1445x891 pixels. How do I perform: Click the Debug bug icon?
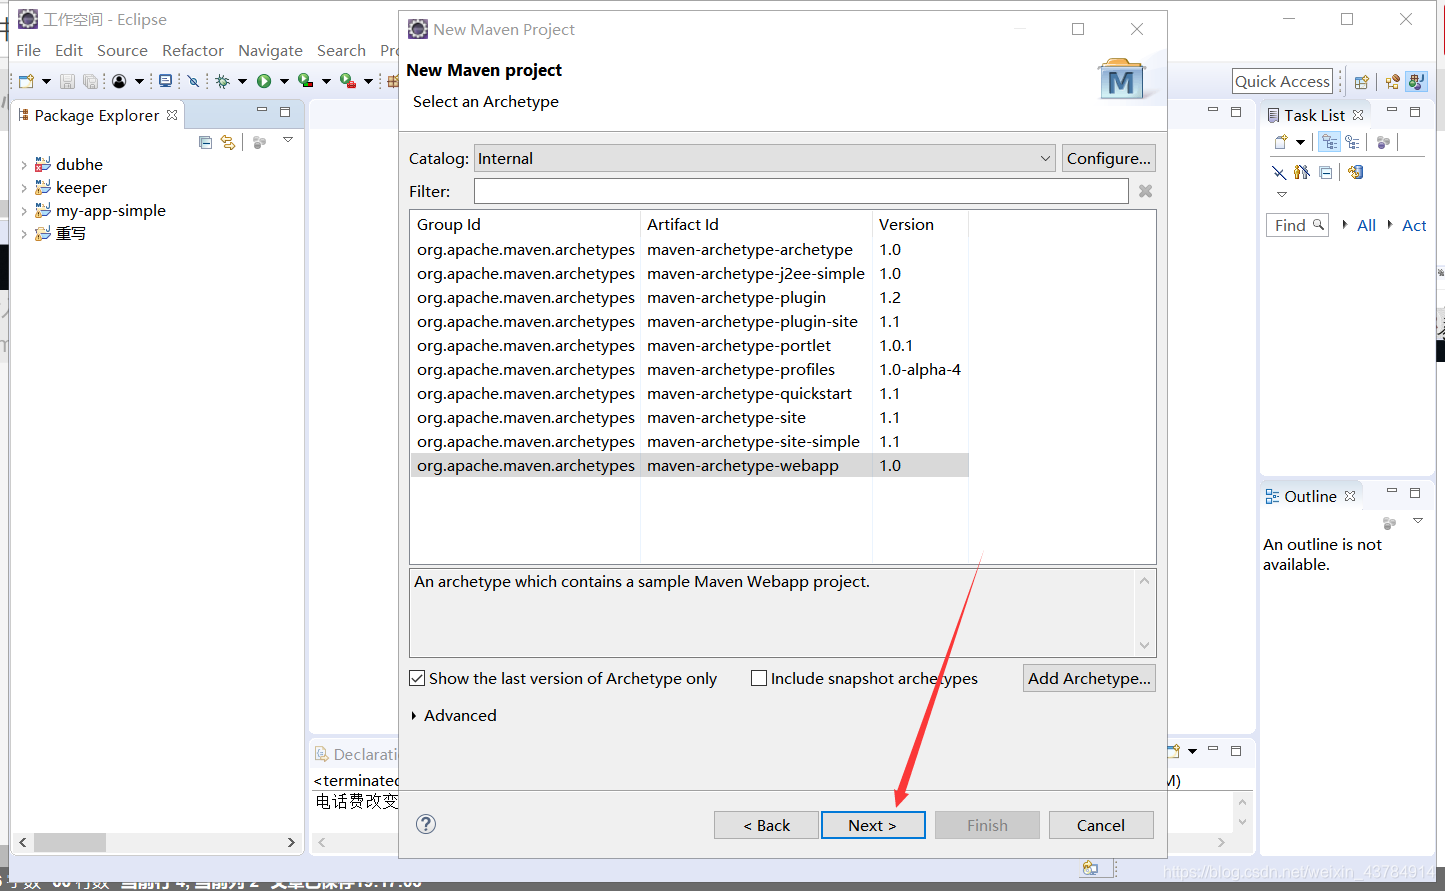tap(222, 81)
